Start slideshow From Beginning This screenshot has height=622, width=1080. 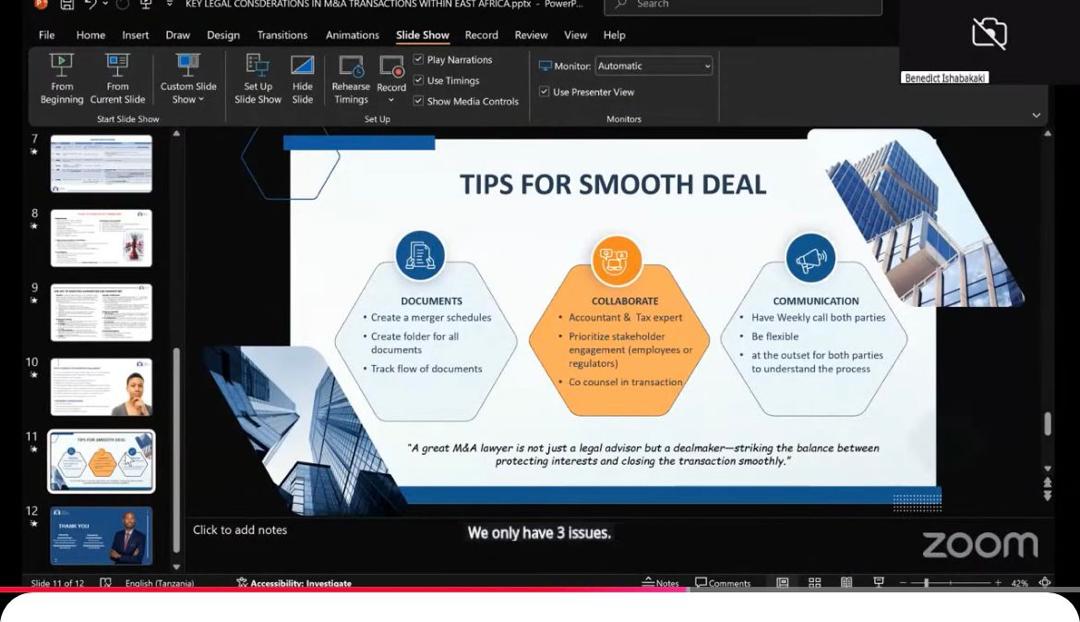62,78
